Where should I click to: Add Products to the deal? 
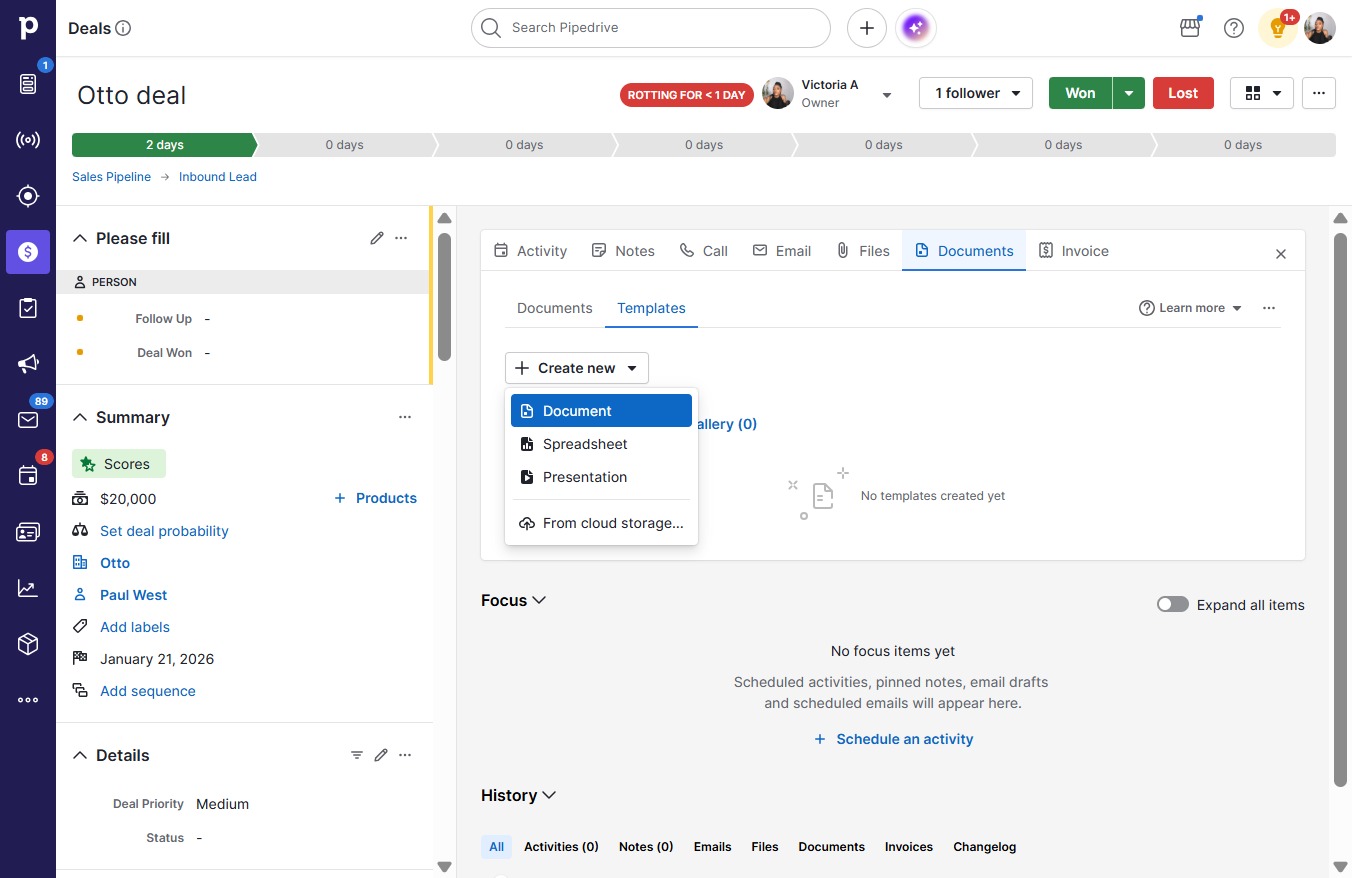click(x=375, y=498)
